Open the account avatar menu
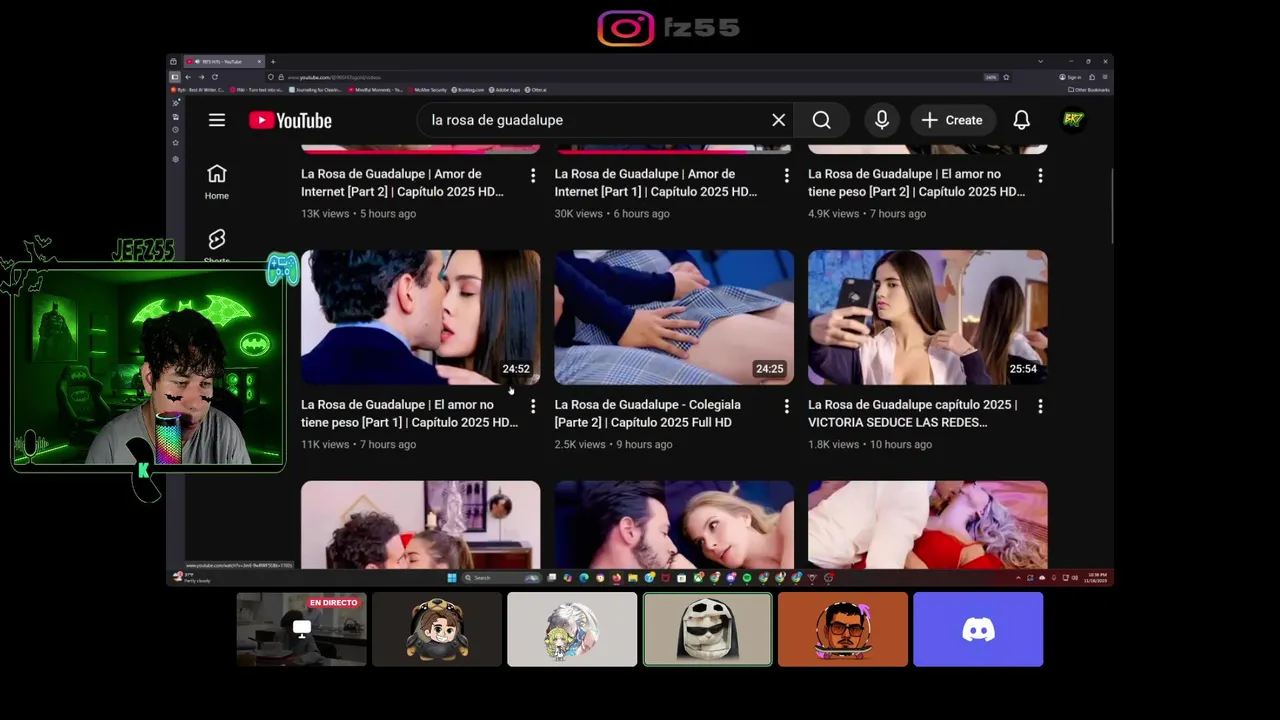The height and width of the screenshot is (720, 1280). (x=1073, y=120)
